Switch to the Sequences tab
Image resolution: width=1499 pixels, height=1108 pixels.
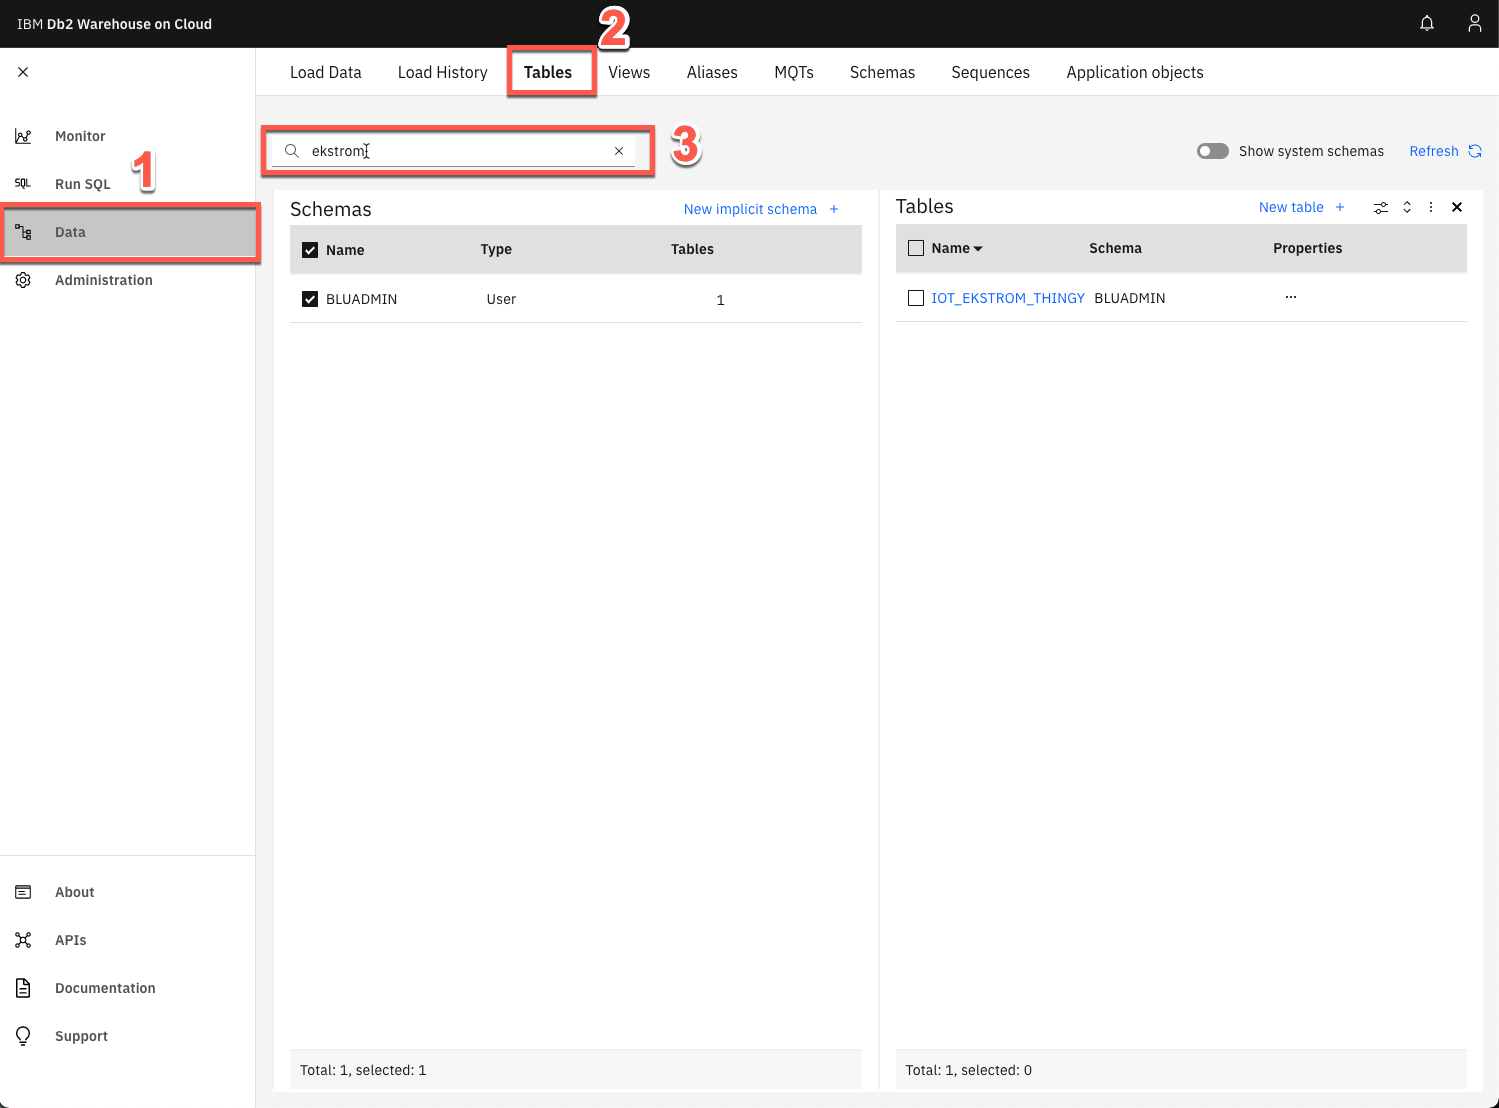pyautogui.click(x=991, y=72)
